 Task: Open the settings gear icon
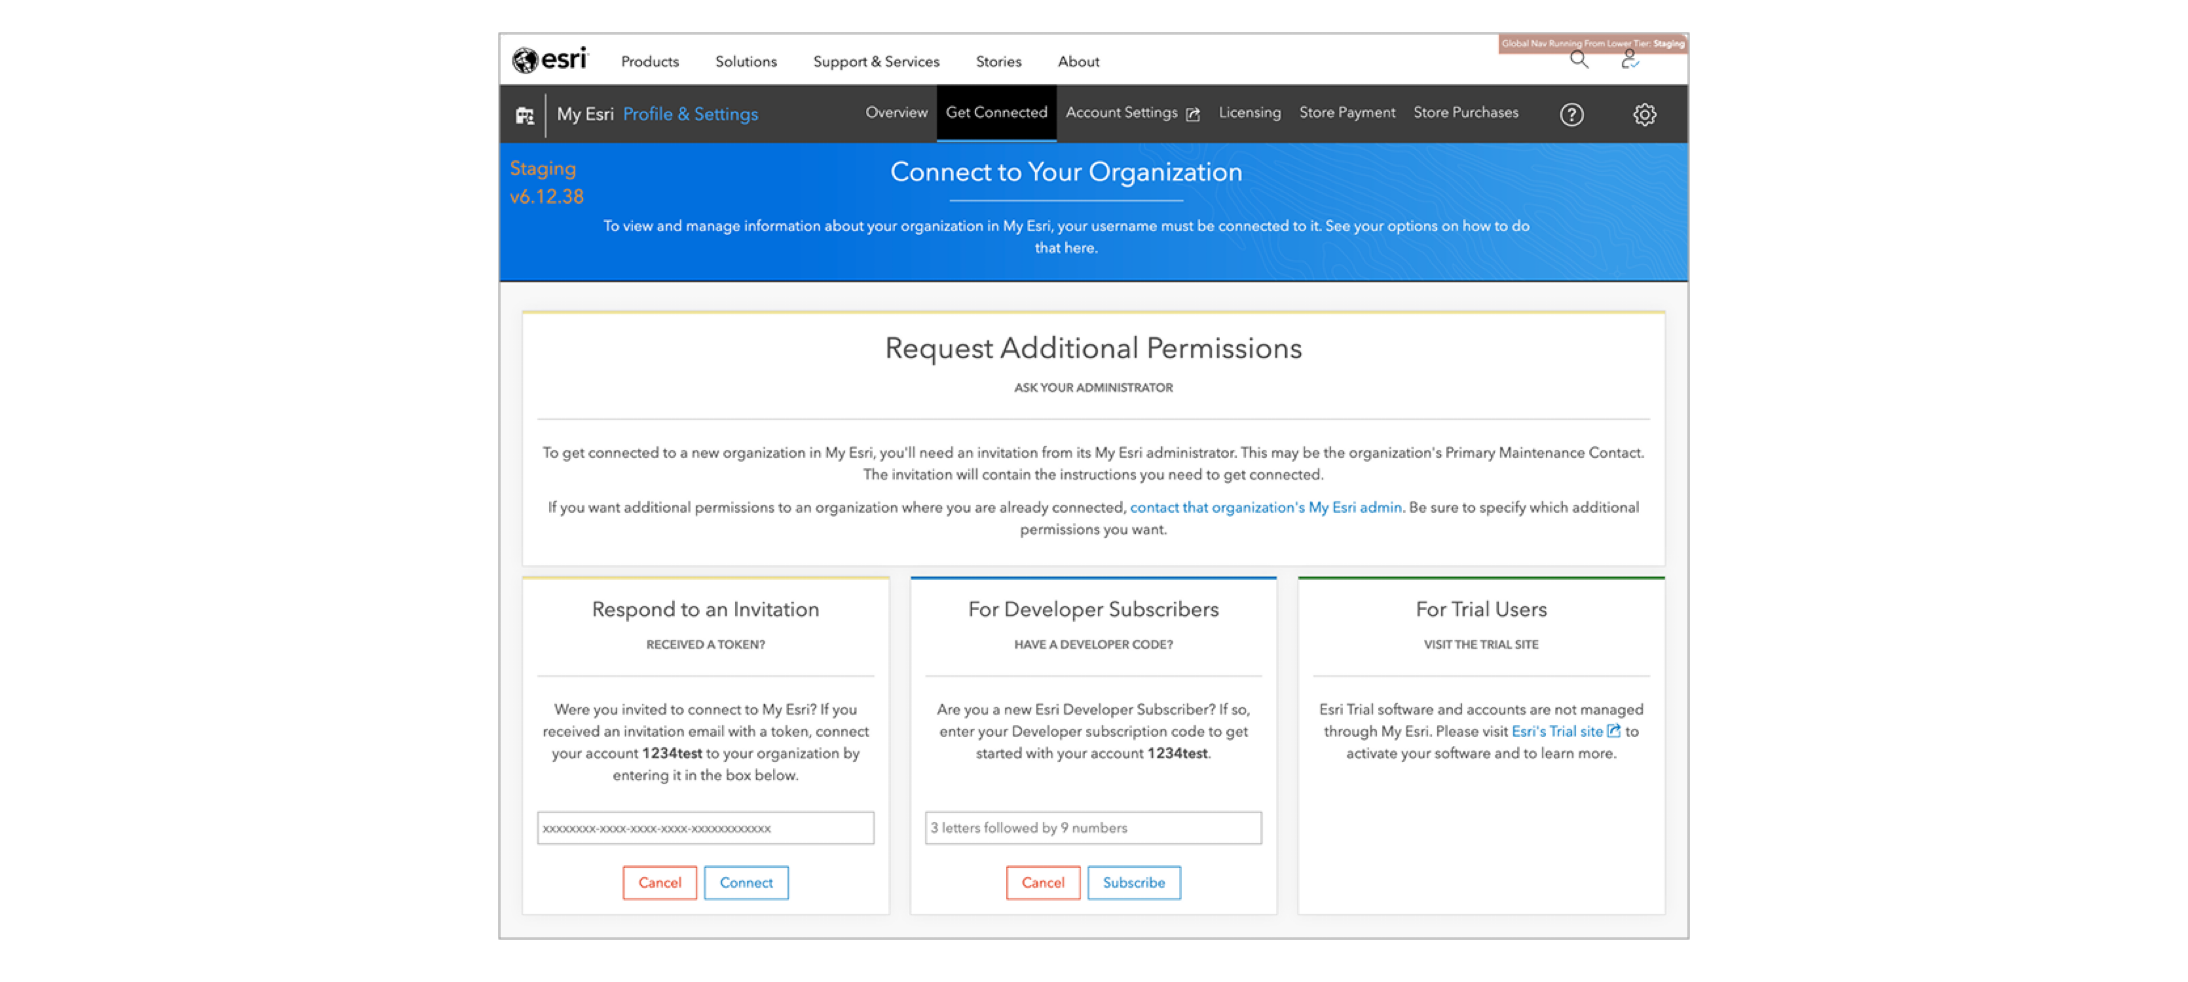(1644, 114)
